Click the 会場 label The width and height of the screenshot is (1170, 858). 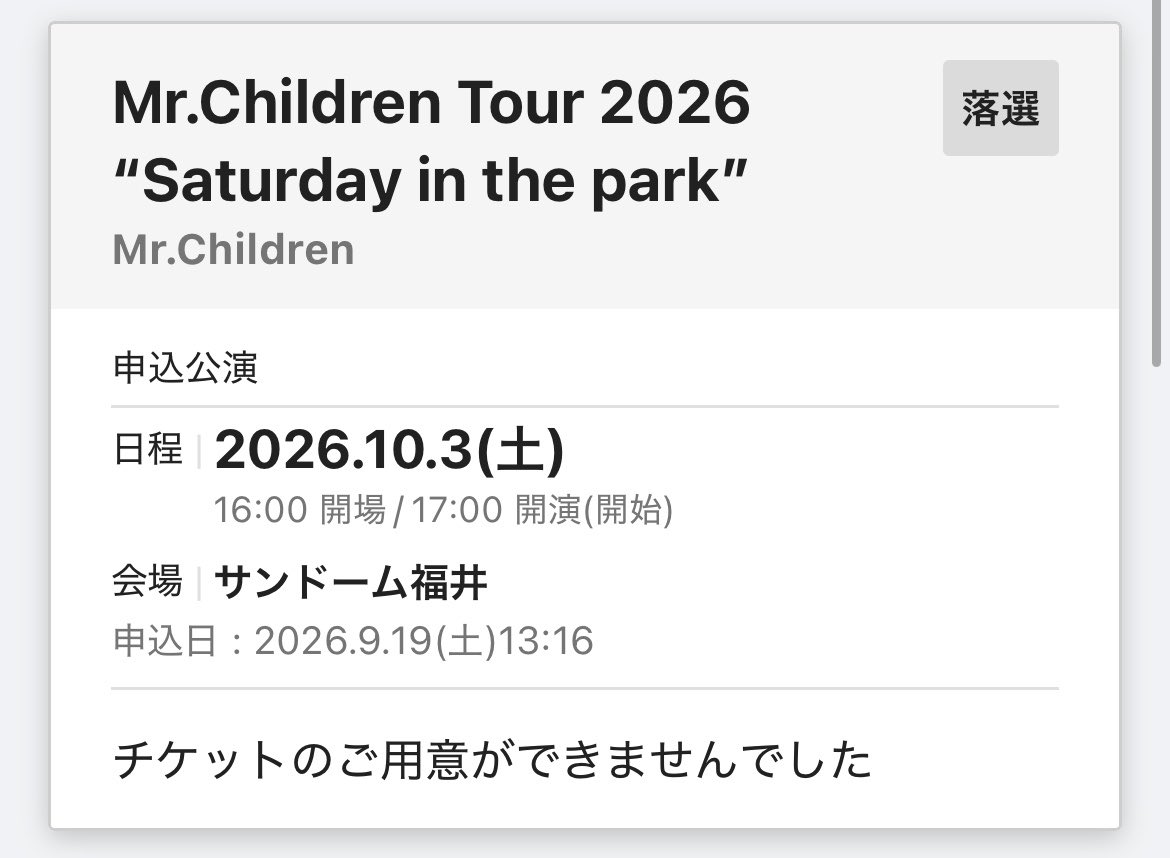click(148, 582)
